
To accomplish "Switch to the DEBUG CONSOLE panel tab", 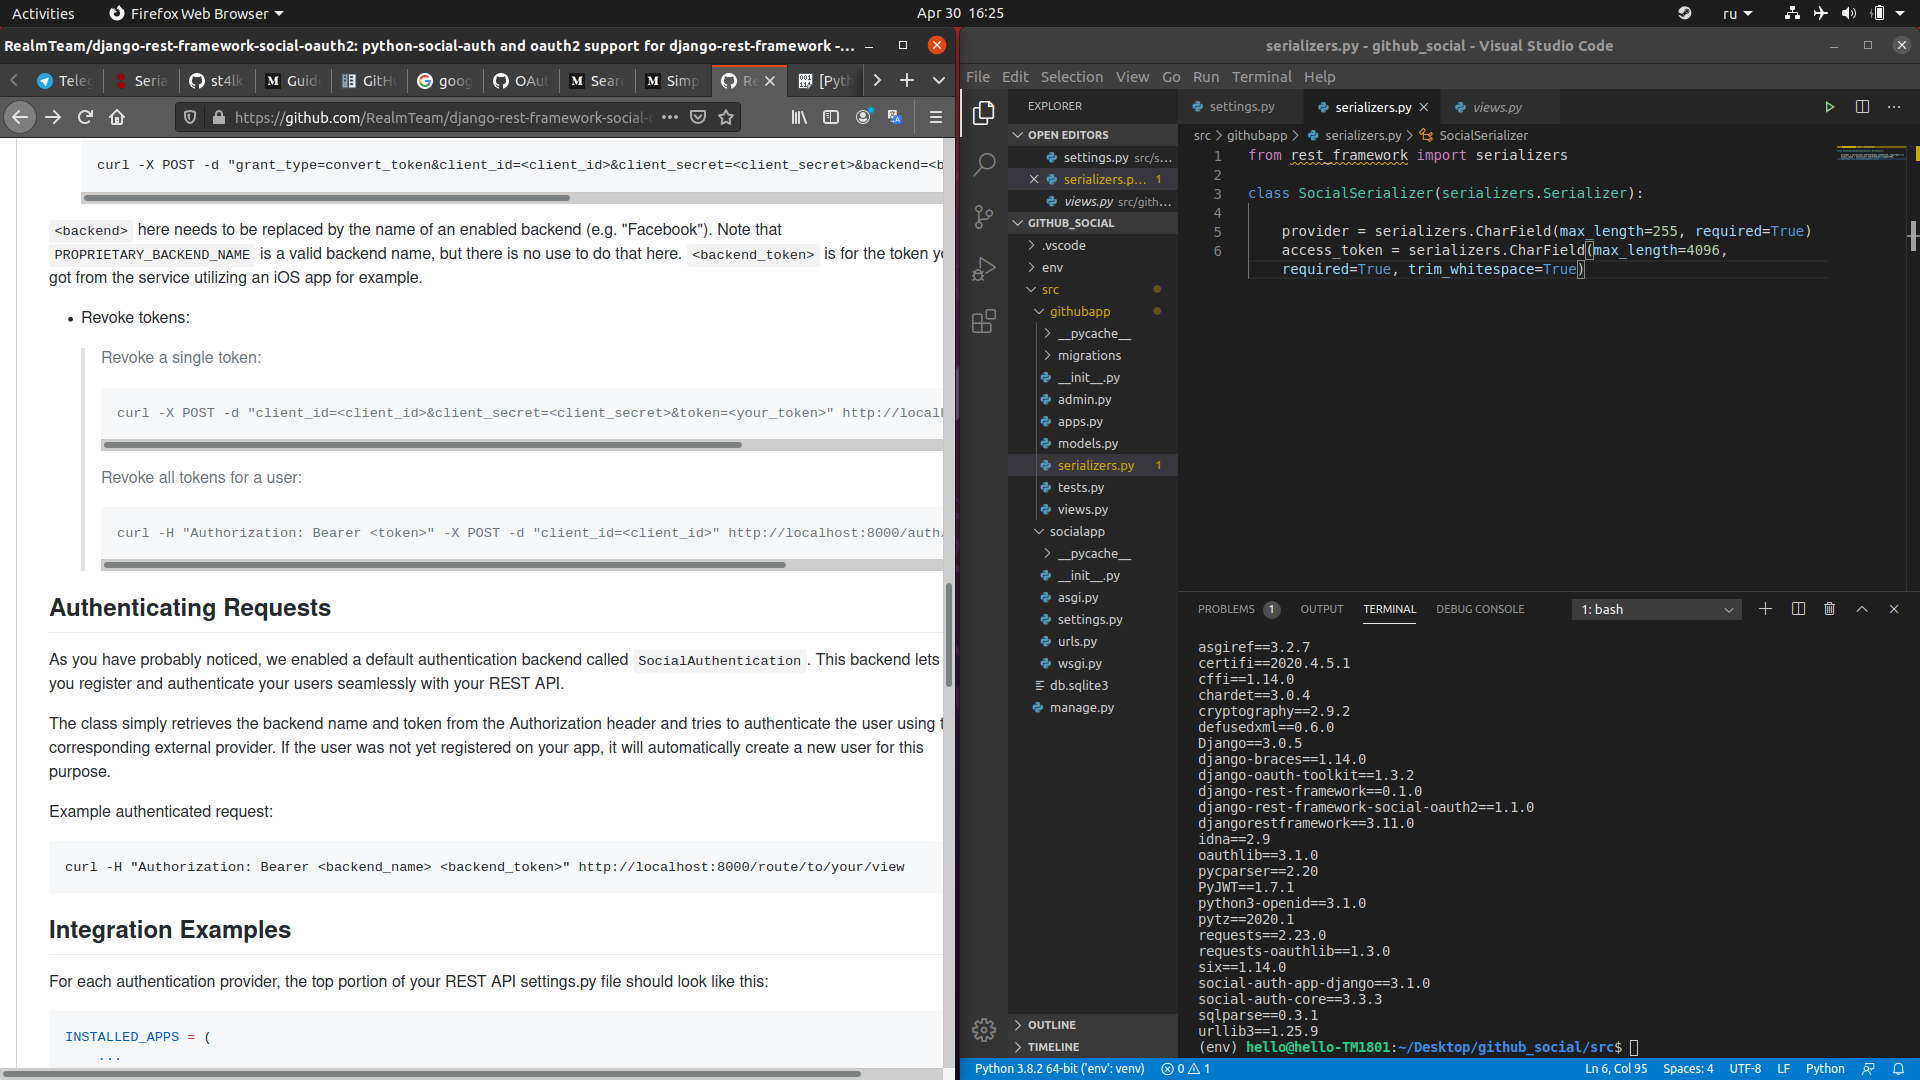I will (1480, 609).
